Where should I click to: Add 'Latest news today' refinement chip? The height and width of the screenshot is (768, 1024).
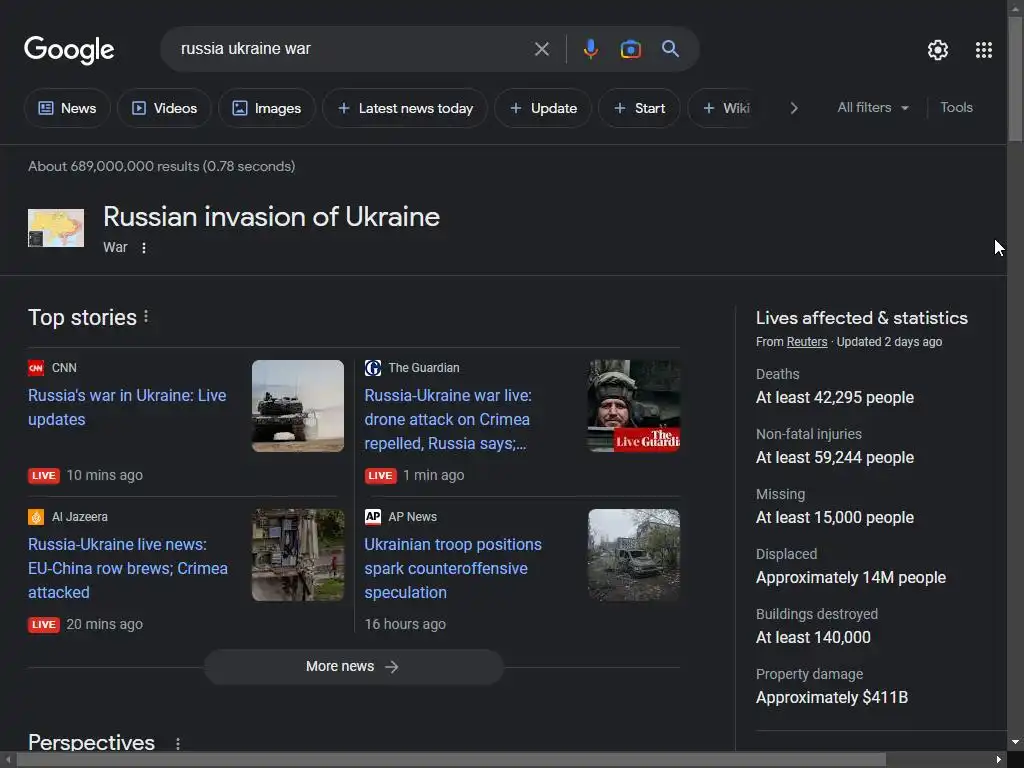[x=405, y=108]
